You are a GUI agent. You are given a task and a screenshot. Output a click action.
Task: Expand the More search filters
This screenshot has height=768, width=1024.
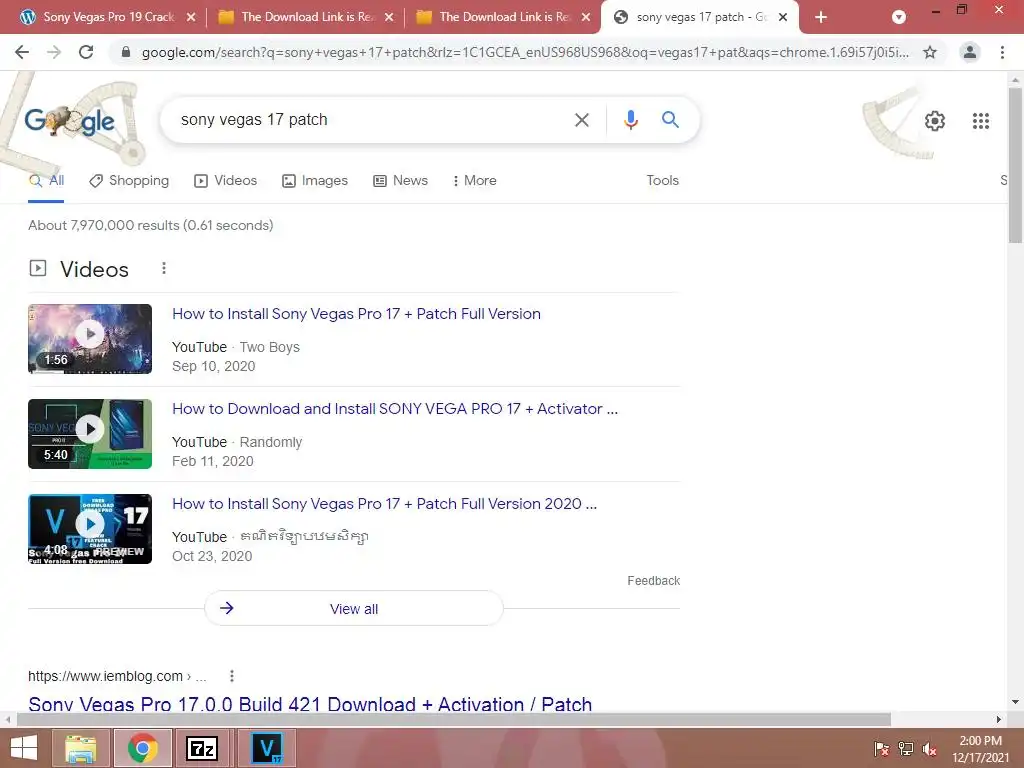[x=475, y=181]
